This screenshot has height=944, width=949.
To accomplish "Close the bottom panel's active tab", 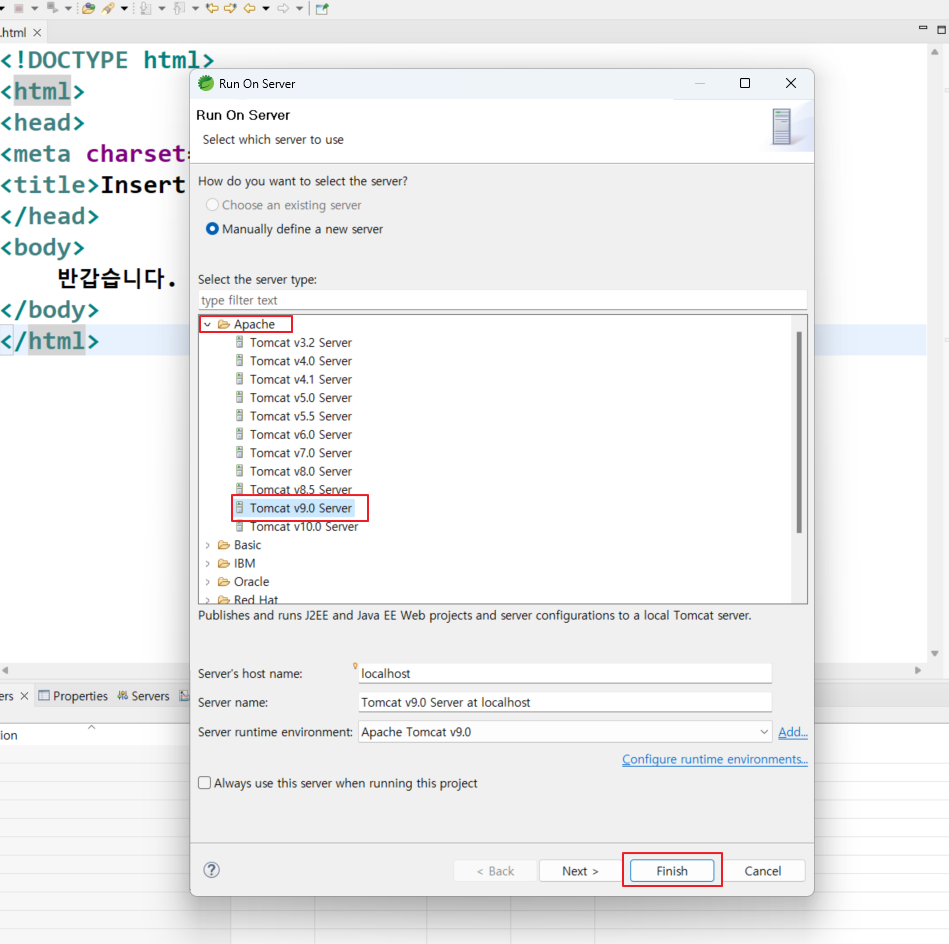I will coord(24,696).
